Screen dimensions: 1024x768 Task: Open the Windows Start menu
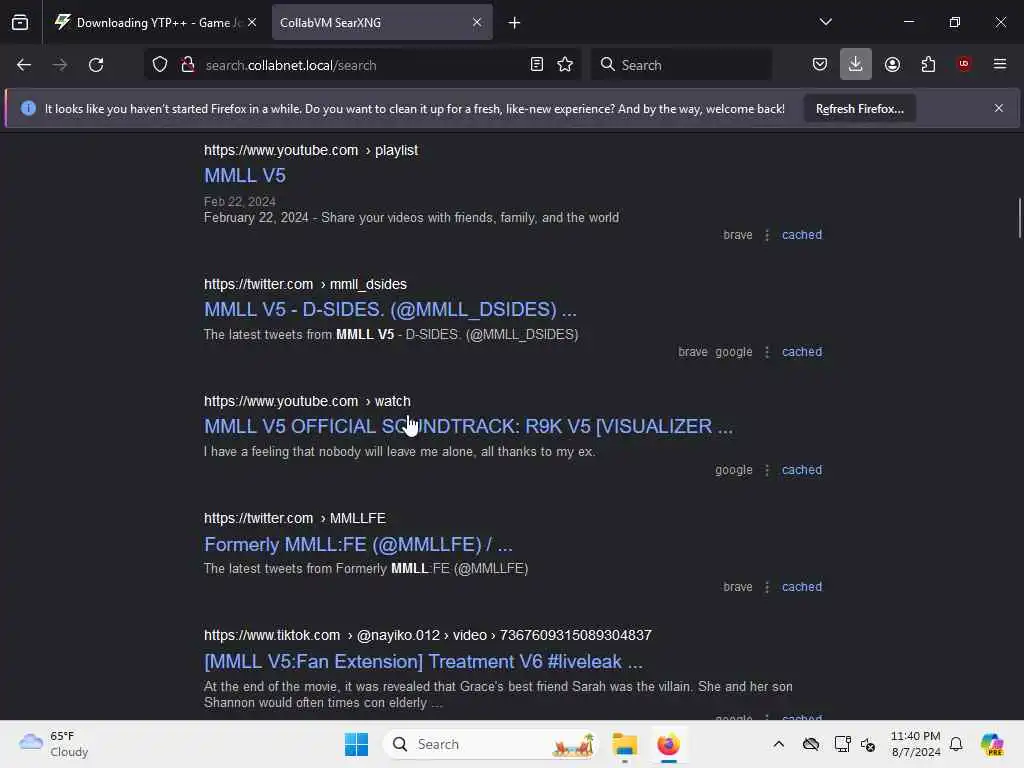click(x=357, y=744)
